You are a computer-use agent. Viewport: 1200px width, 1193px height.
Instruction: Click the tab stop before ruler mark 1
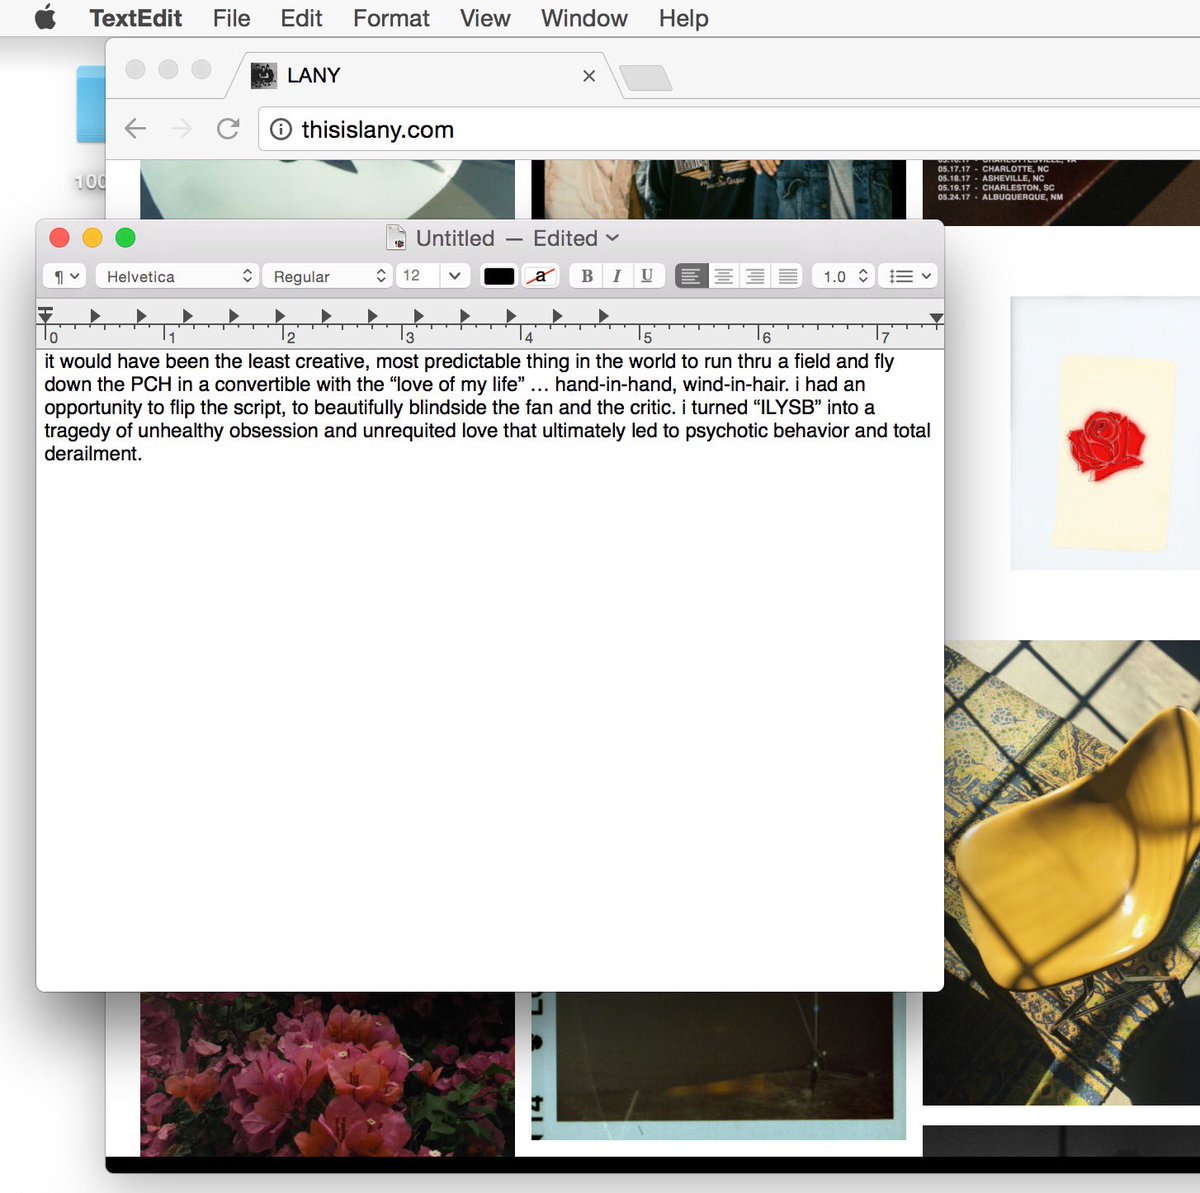[x=141, y=316]
